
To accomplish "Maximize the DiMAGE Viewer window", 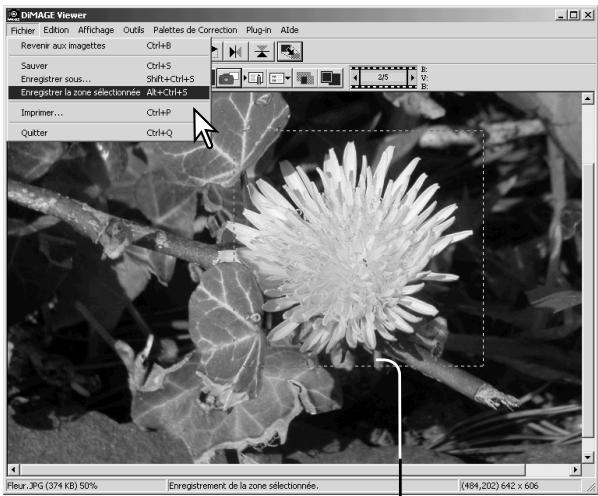I will [573, 15].
